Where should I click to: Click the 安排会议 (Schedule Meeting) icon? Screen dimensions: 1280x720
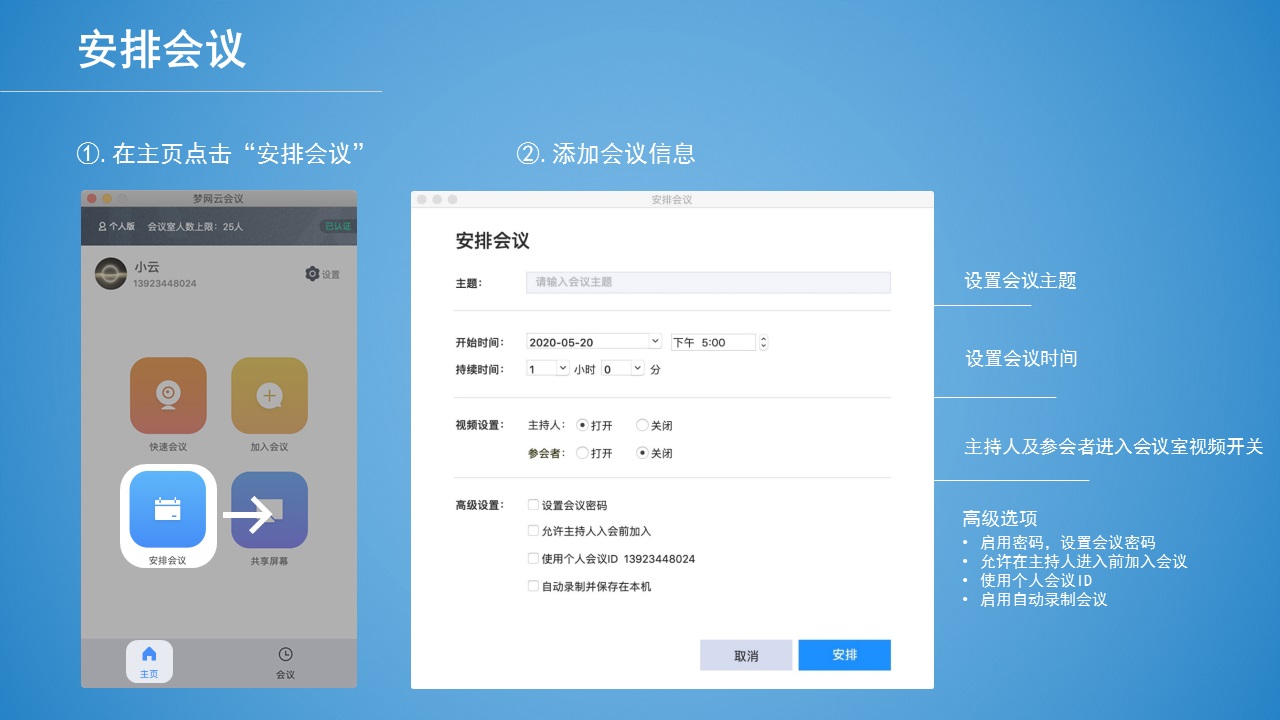[168, 508]
